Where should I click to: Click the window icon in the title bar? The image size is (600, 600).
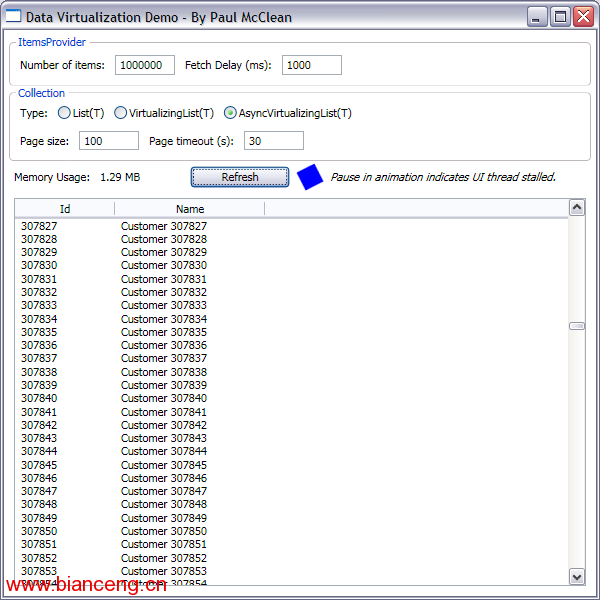[13, 16]
